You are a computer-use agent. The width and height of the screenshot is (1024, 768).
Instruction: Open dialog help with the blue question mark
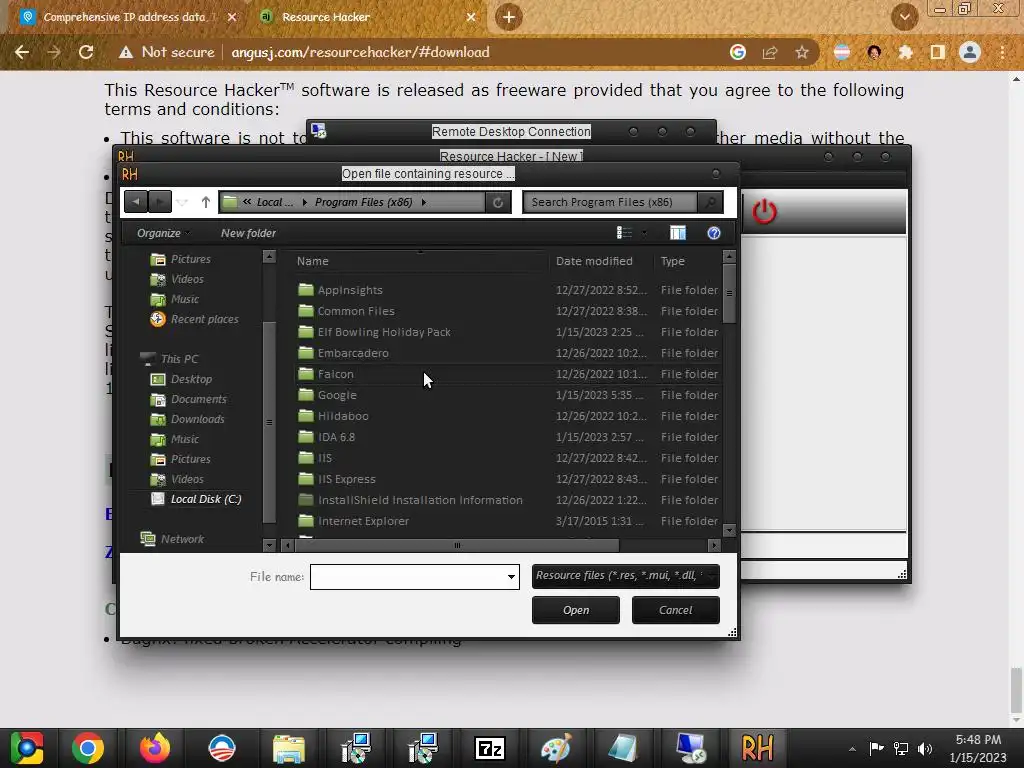point(714,232)
